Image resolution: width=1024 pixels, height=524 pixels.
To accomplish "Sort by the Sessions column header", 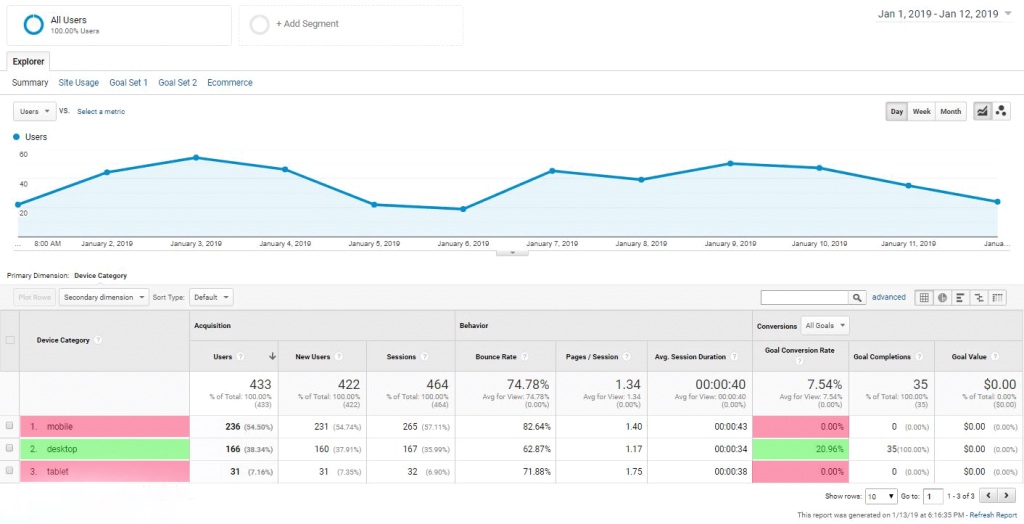I will point(401,357).
